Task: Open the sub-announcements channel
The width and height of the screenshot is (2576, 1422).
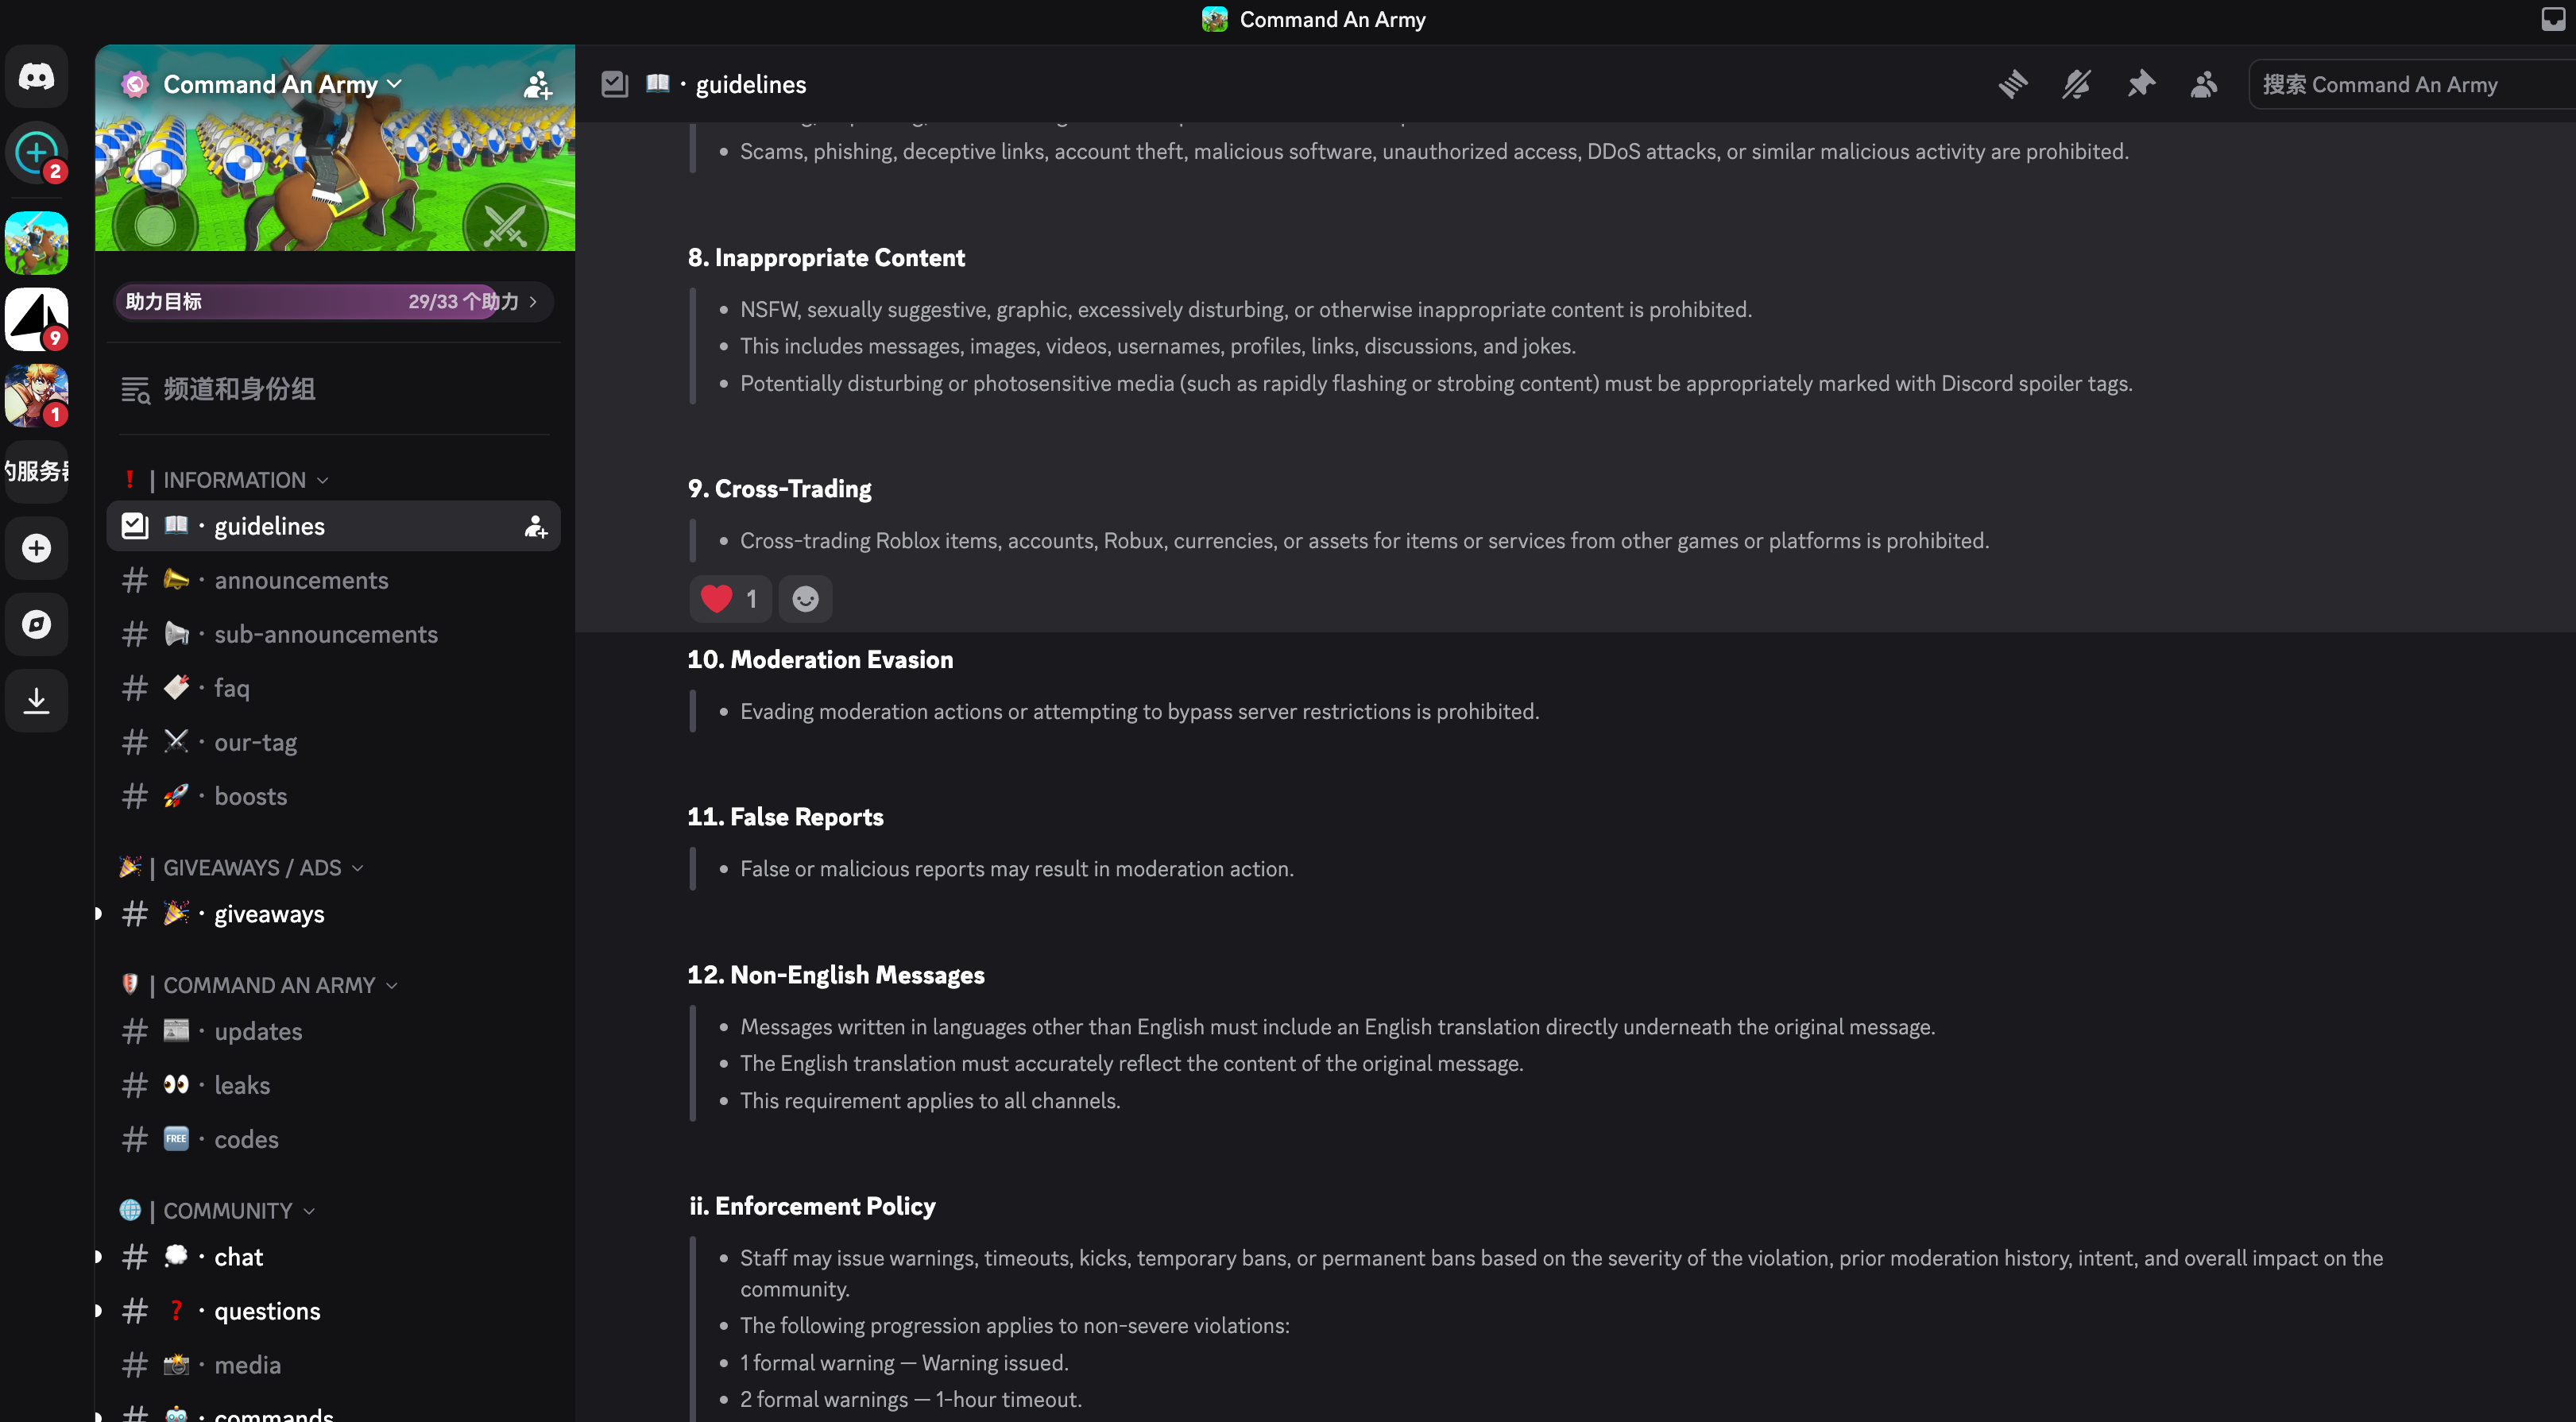Action: click(333, 634)
